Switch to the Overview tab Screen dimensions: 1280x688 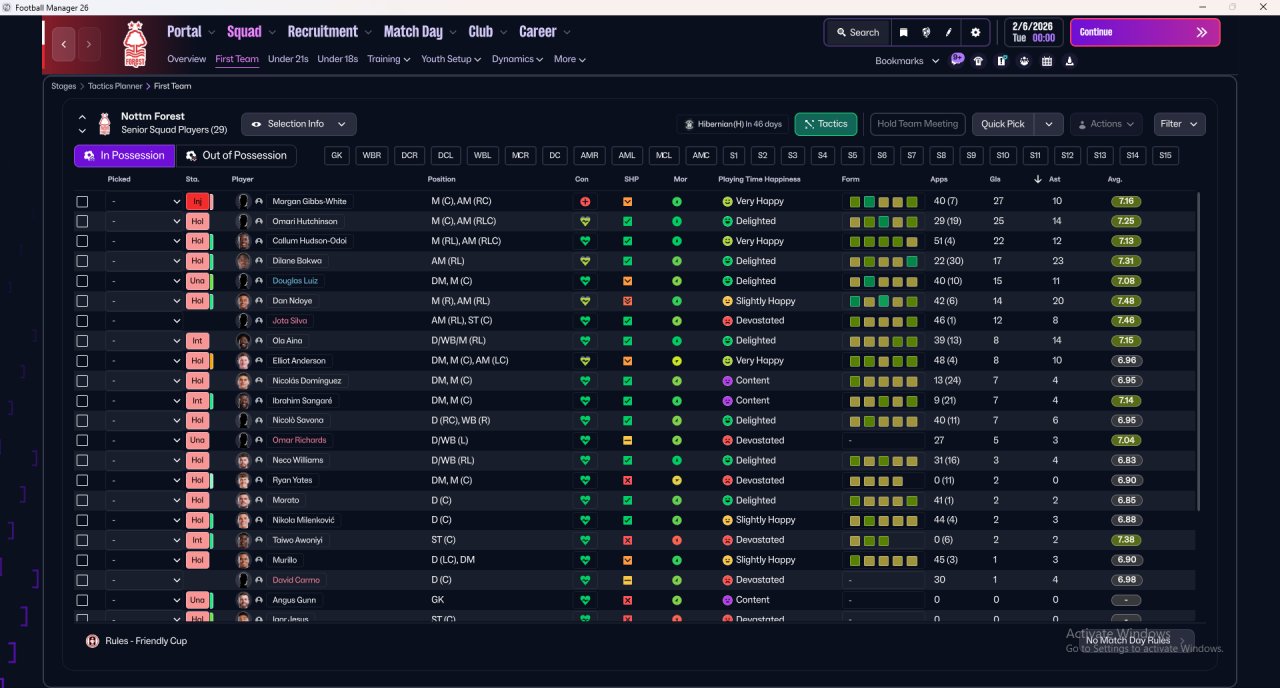point(186,59)
